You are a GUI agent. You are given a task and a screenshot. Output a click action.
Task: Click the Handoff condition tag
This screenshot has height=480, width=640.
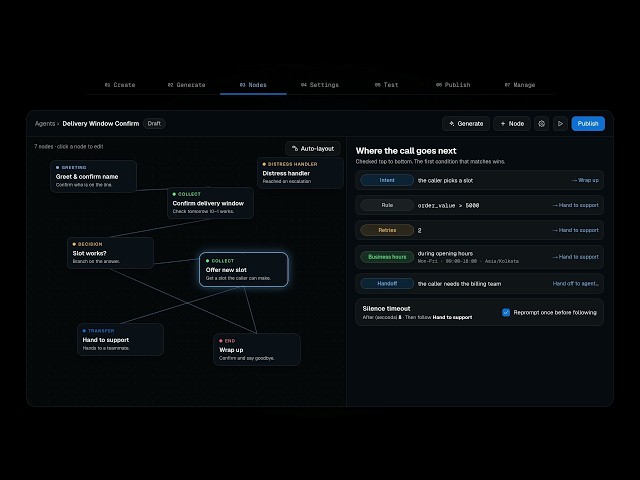pos(387,284)
